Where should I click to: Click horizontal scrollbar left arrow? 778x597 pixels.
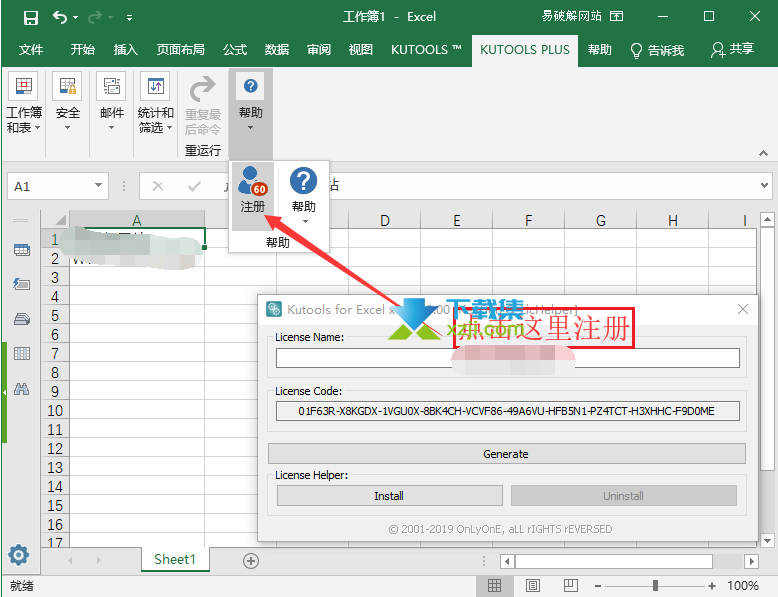(507, 561)
